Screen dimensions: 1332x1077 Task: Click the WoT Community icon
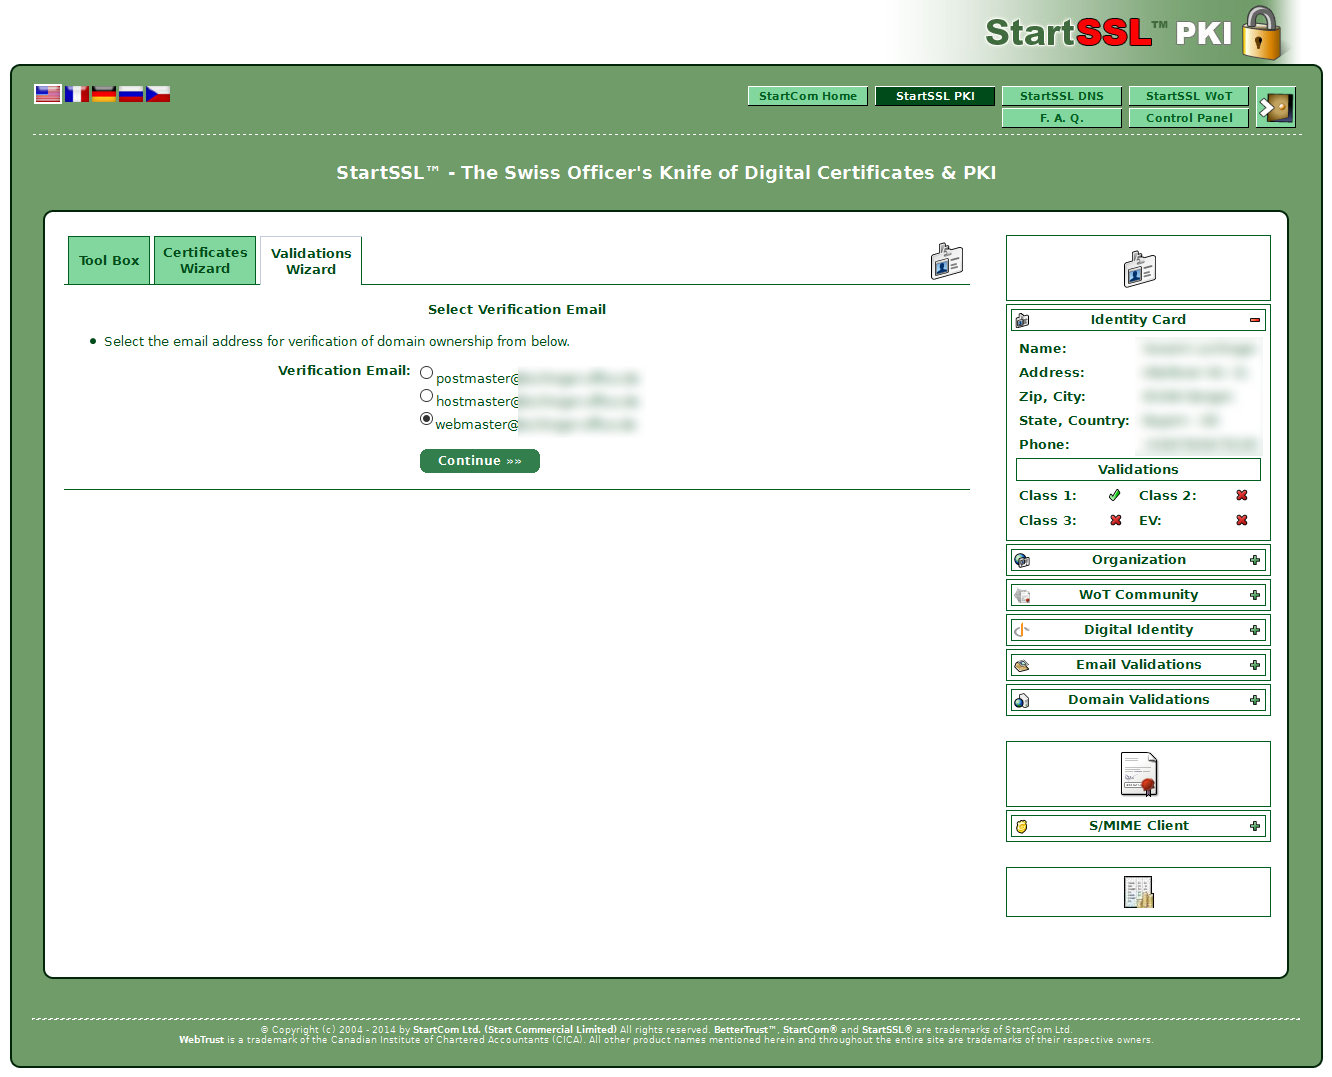coord(1022,595)
